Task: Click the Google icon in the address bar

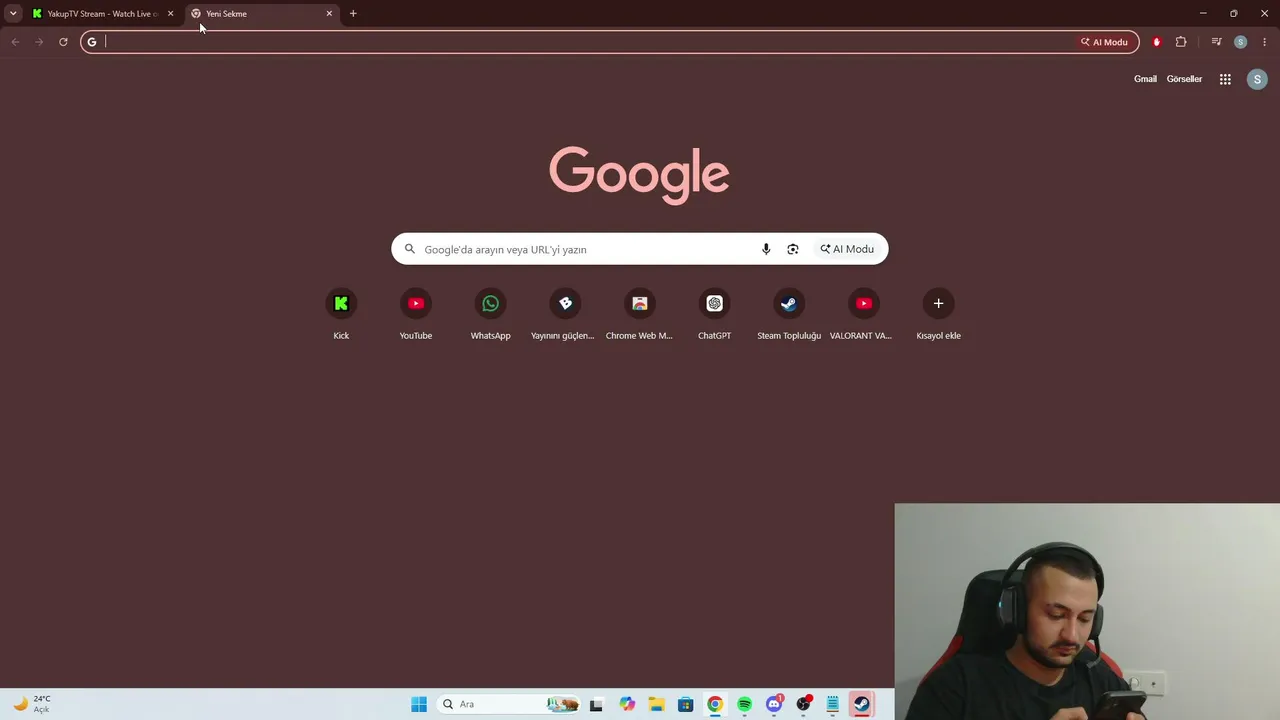Action: point(92,42)
